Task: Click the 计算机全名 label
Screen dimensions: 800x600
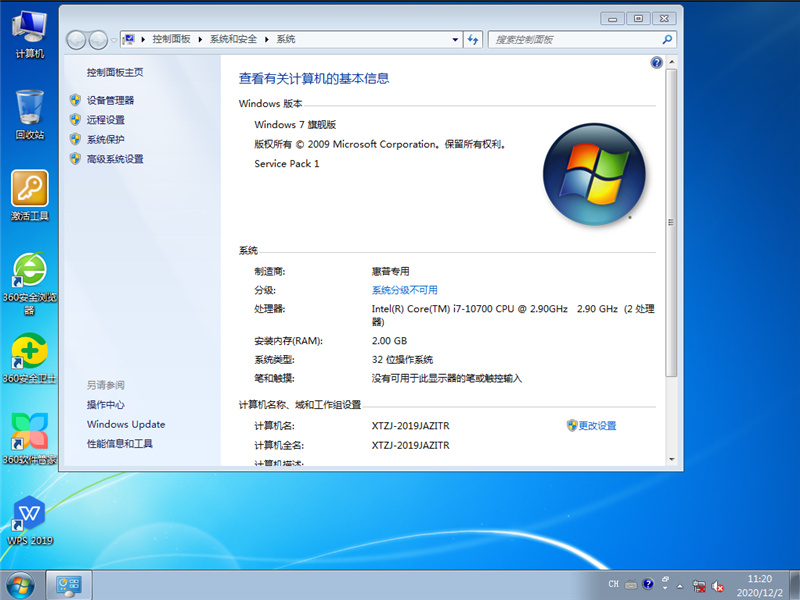Action: tap(279, 445)
